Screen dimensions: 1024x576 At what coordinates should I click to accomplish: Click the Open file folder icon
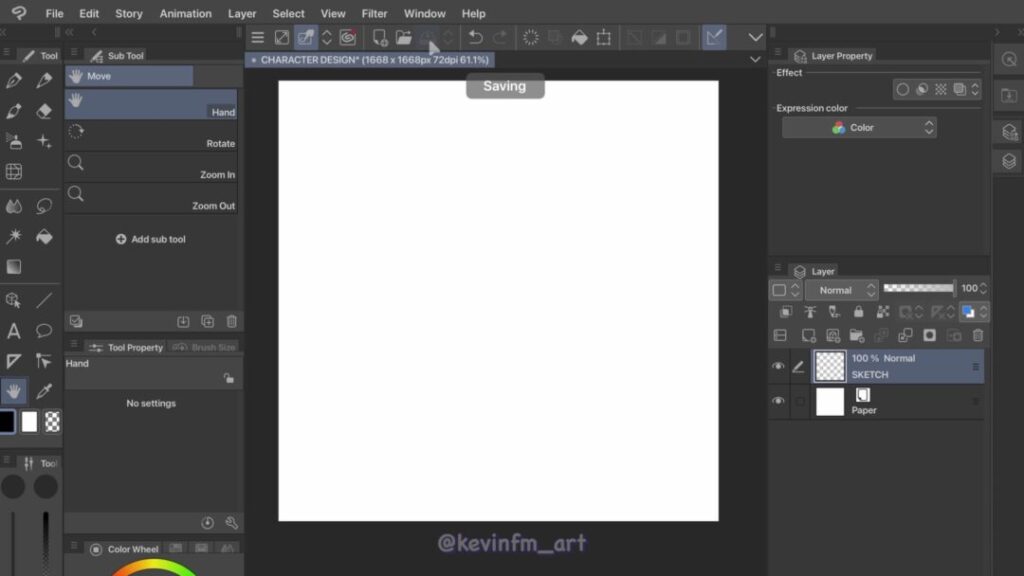pos(404,37)
